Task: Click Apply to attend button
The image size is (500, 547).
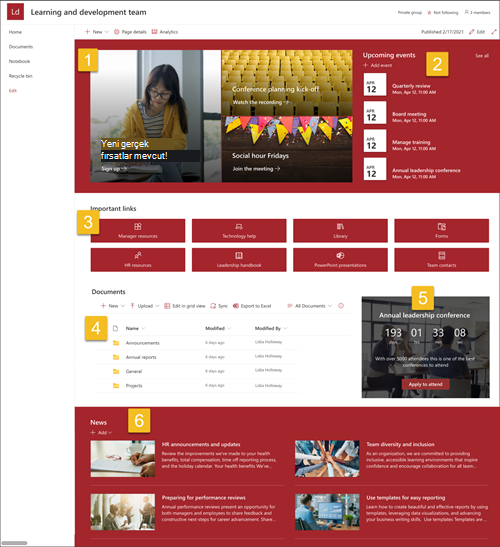Action: coord(425,384)
